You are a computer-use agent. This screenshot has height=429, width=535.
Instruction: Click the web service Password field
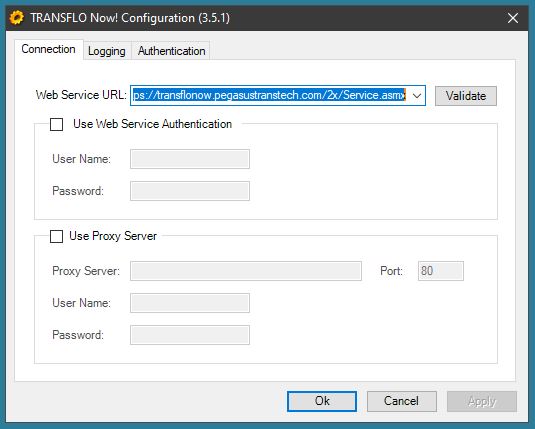[190, 191]
